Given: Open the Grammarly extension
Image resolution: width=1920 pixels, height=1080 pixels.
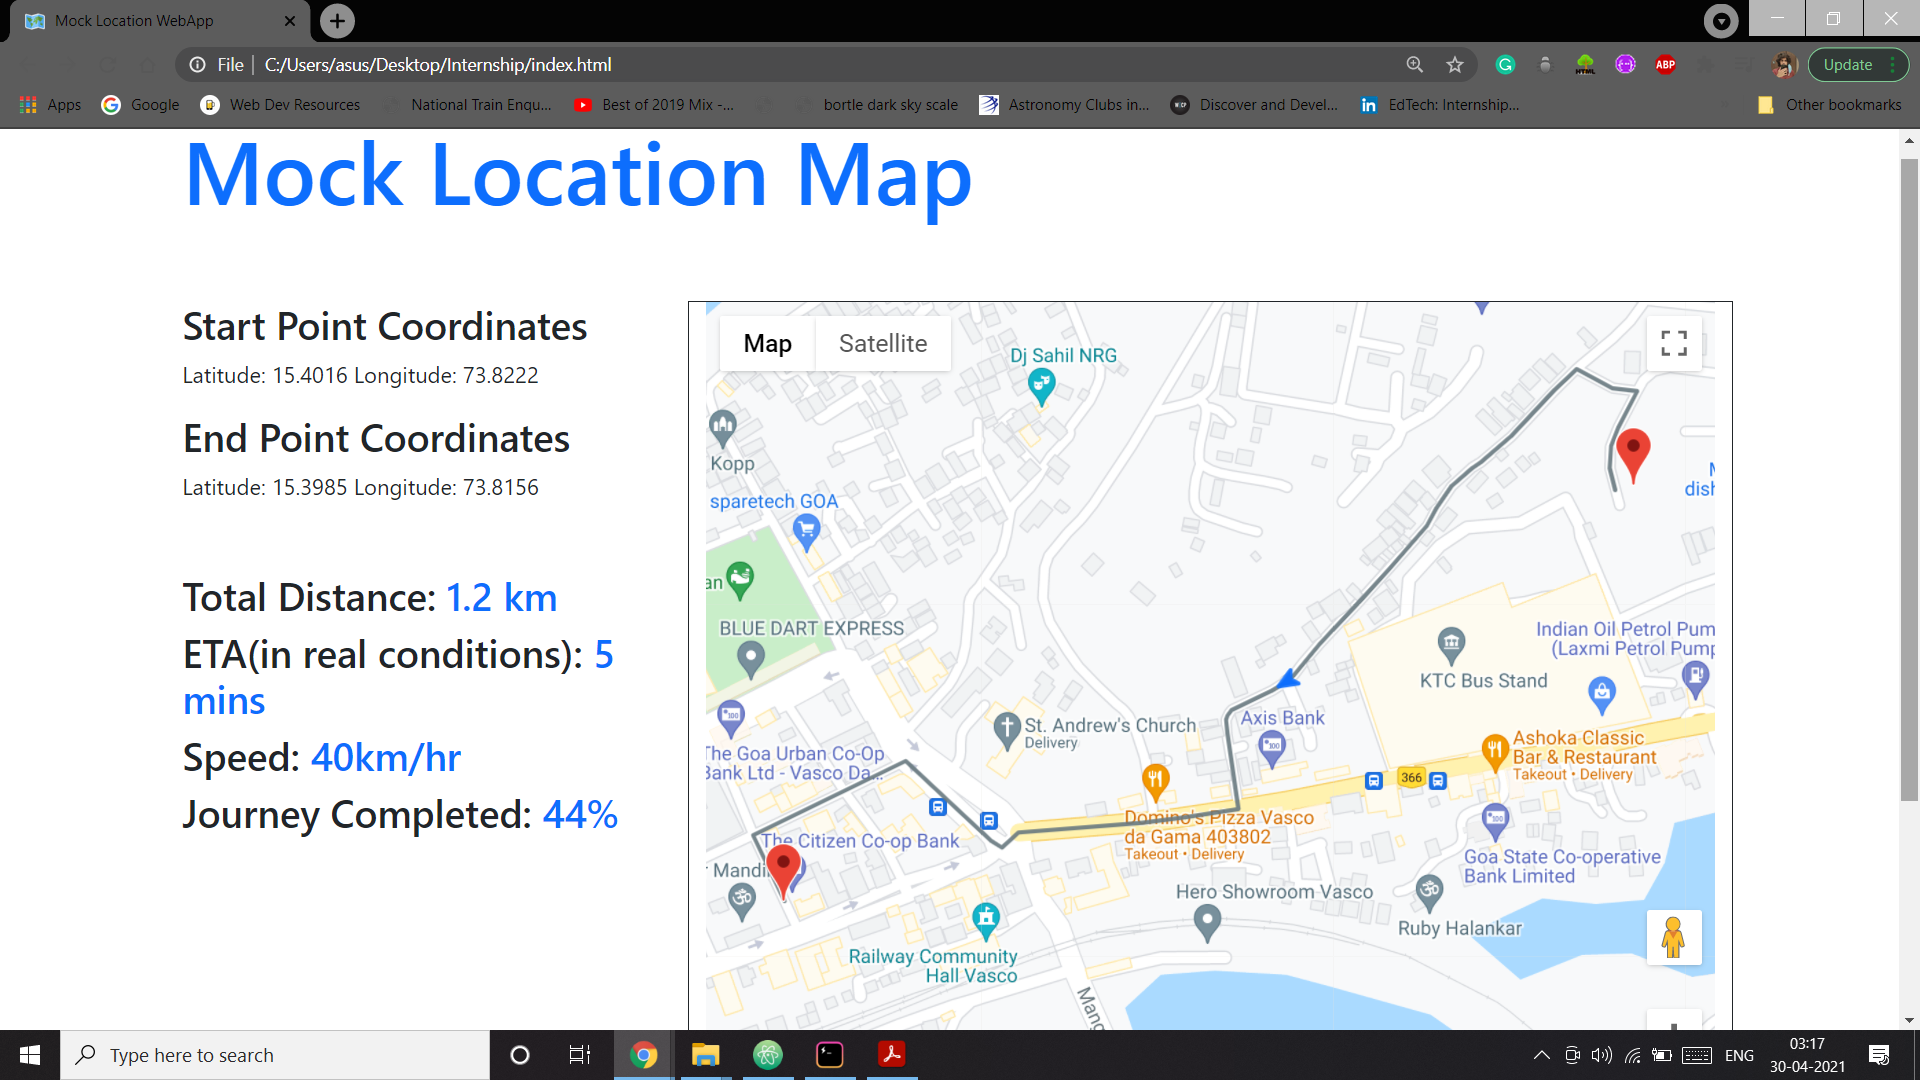Looking at the screenshot, I should pyautogui.click(x=1506, y=64).
